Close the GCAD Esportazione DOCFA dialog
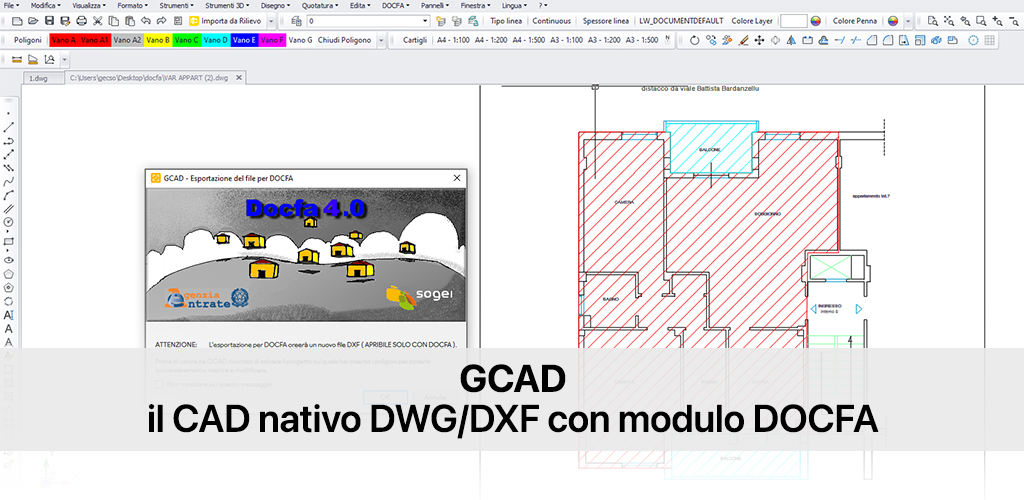The height and width of the screenshot is (500, 1024). (x=457, y=178)
